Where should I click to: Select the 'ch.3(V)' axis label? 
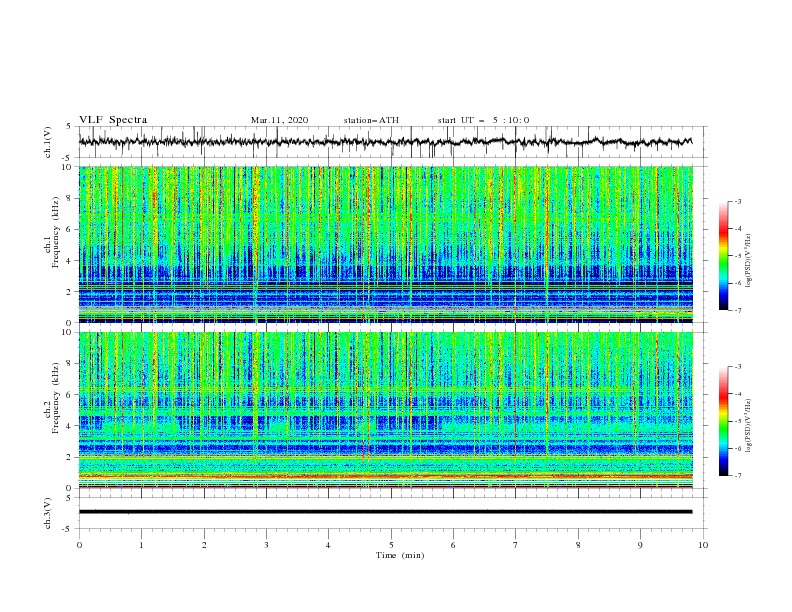[x=48, y=514]
